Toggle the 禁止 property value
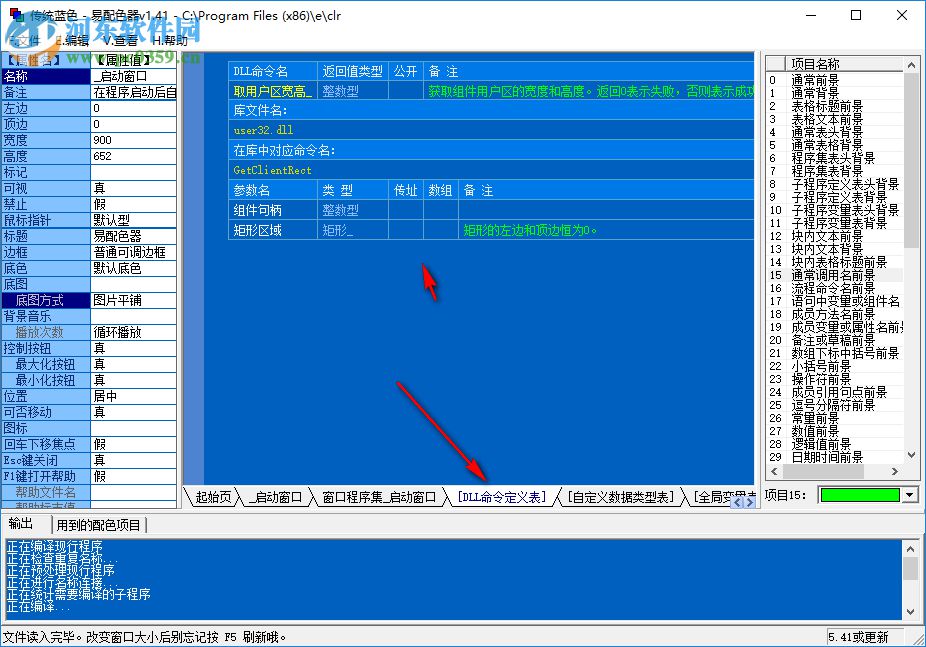Viewport: 926px width, 647px height. (134, 203)
